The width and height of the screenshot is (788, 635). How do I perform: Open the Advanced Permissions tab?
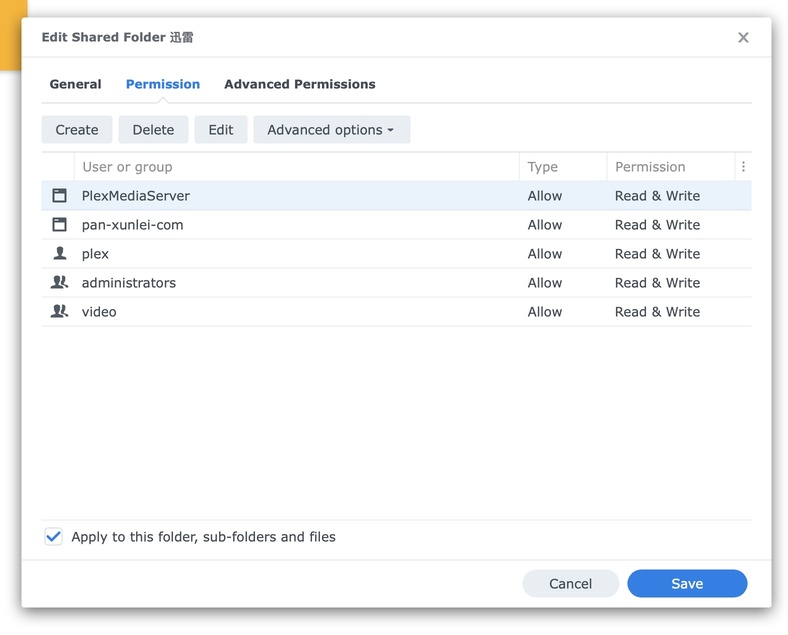click(300, 84)
